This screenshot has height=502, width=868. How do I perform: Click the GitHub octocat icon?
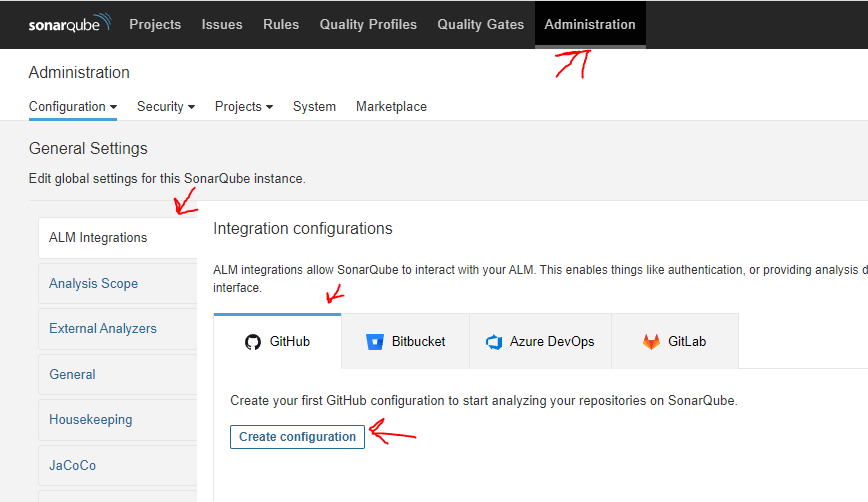(253, 342)
